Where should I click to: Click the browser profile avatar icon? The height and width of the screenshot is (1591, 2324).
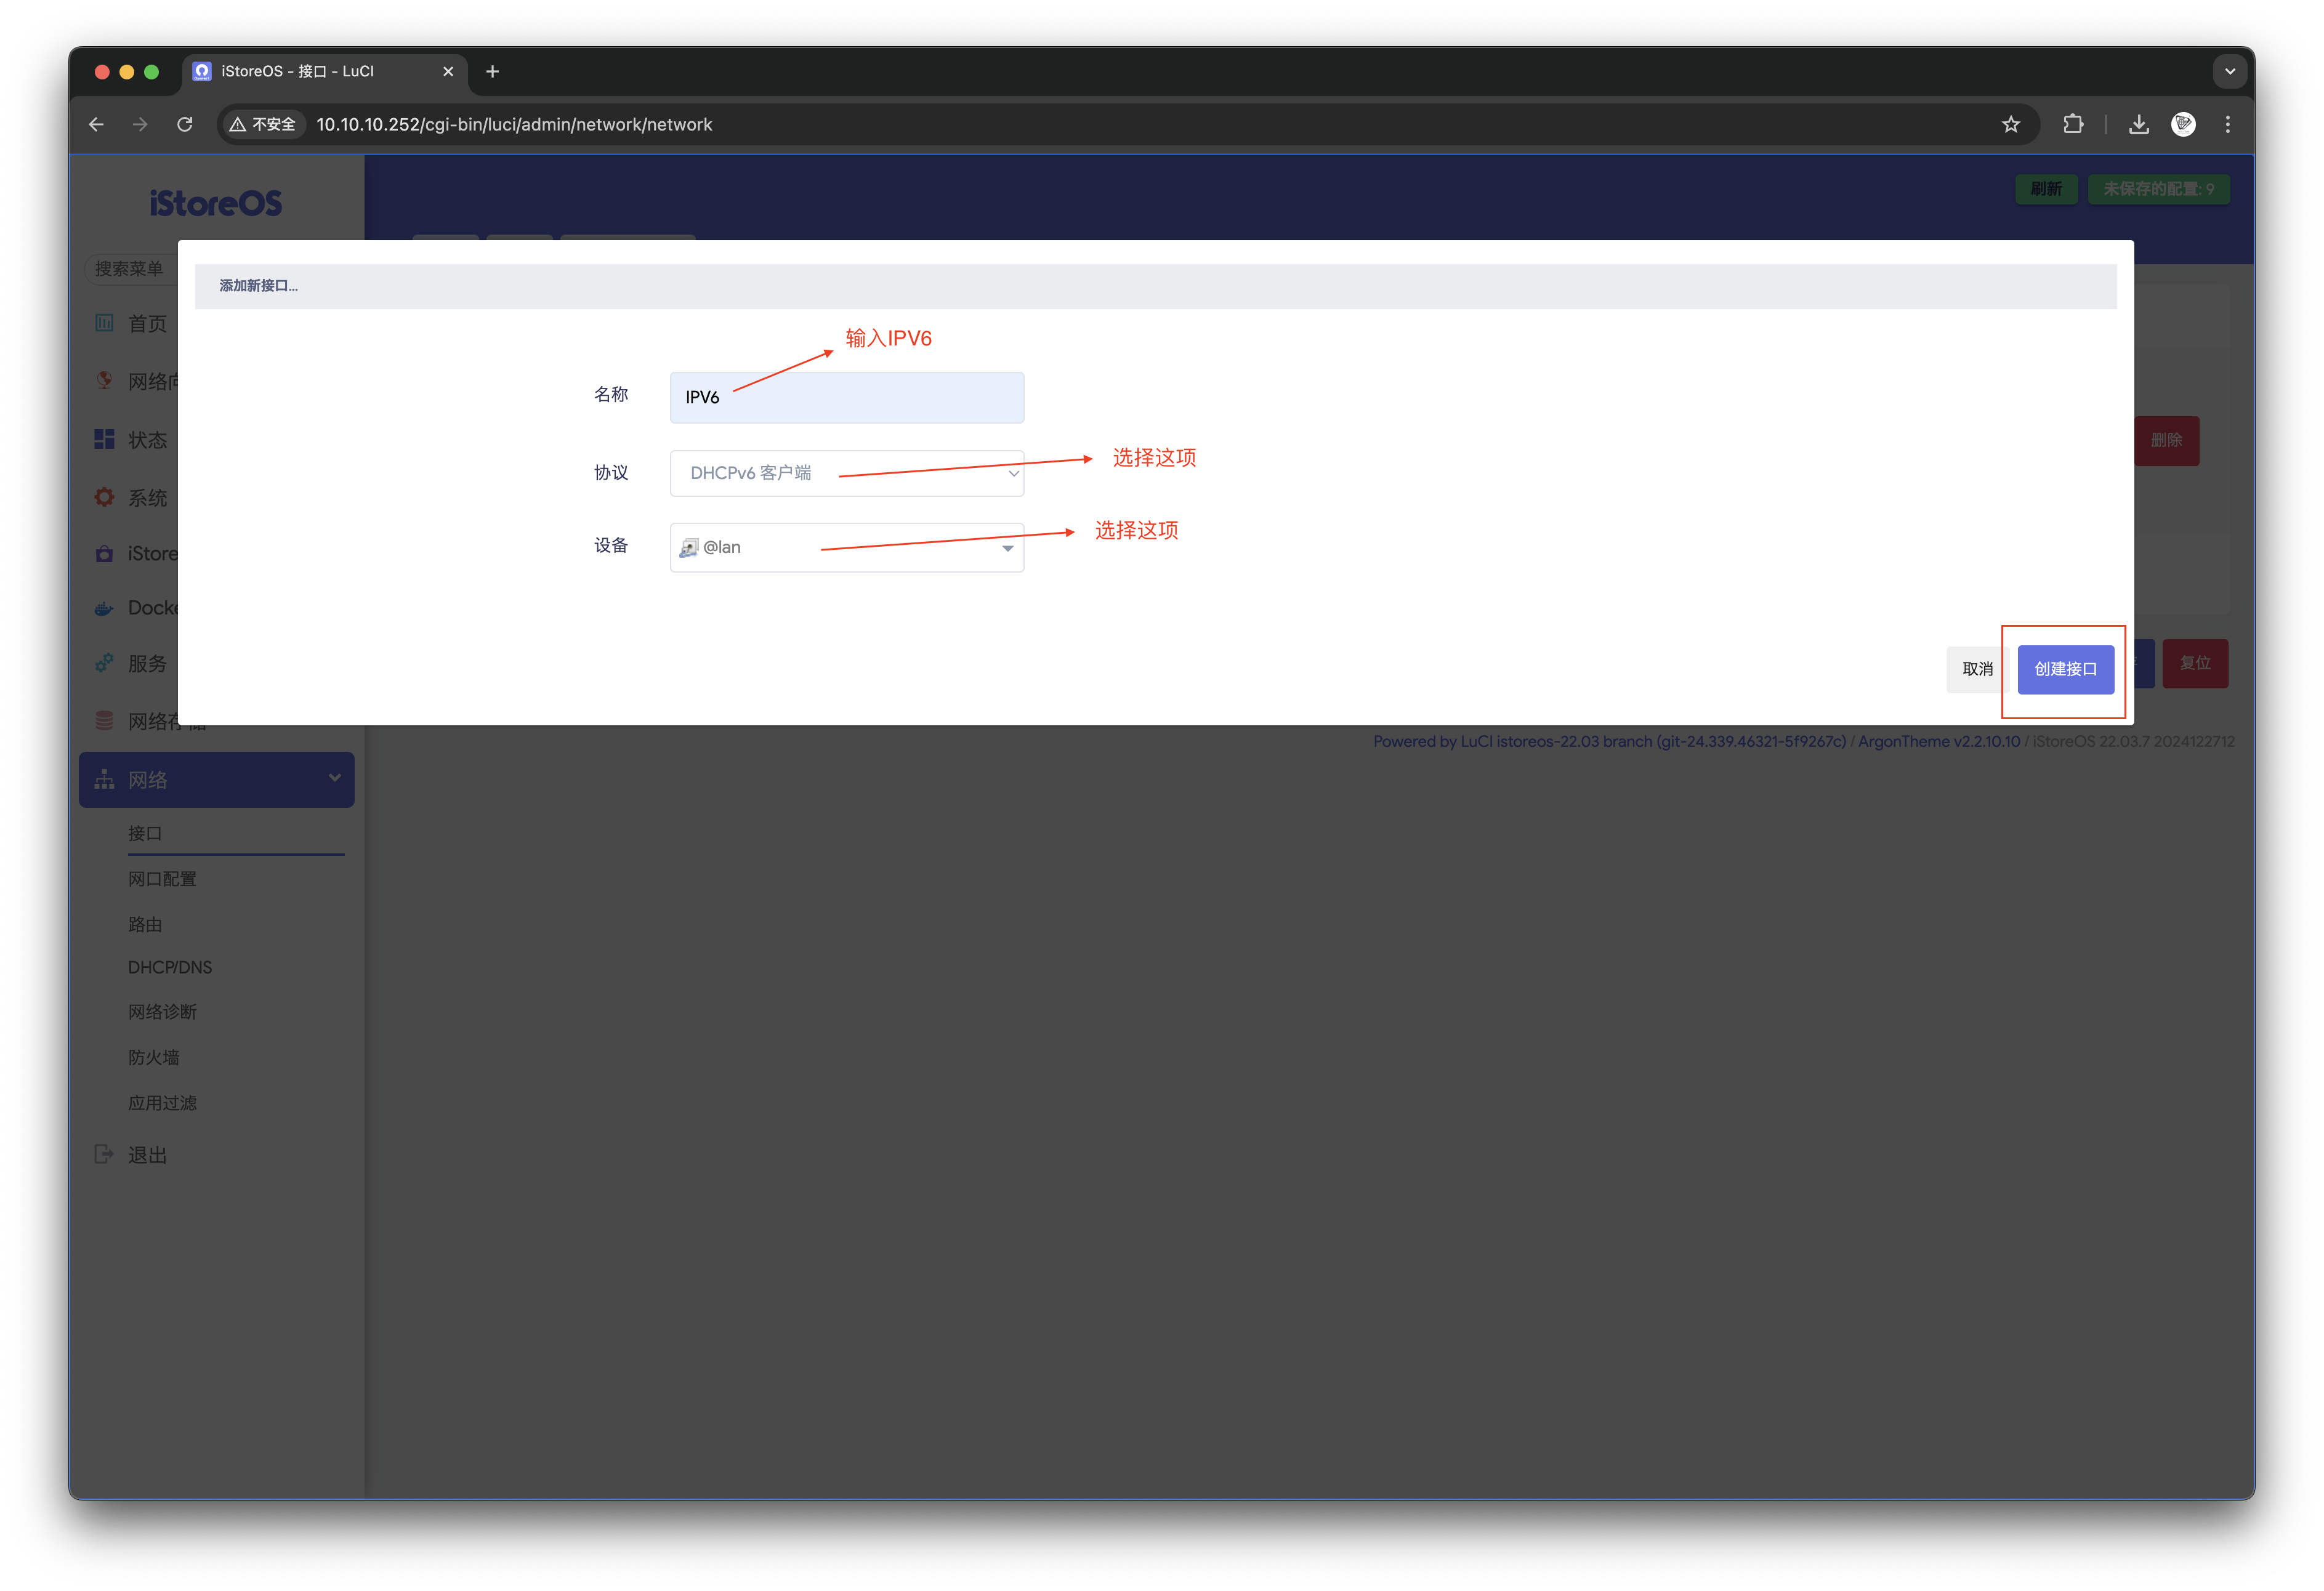(x=2184, y=124)
